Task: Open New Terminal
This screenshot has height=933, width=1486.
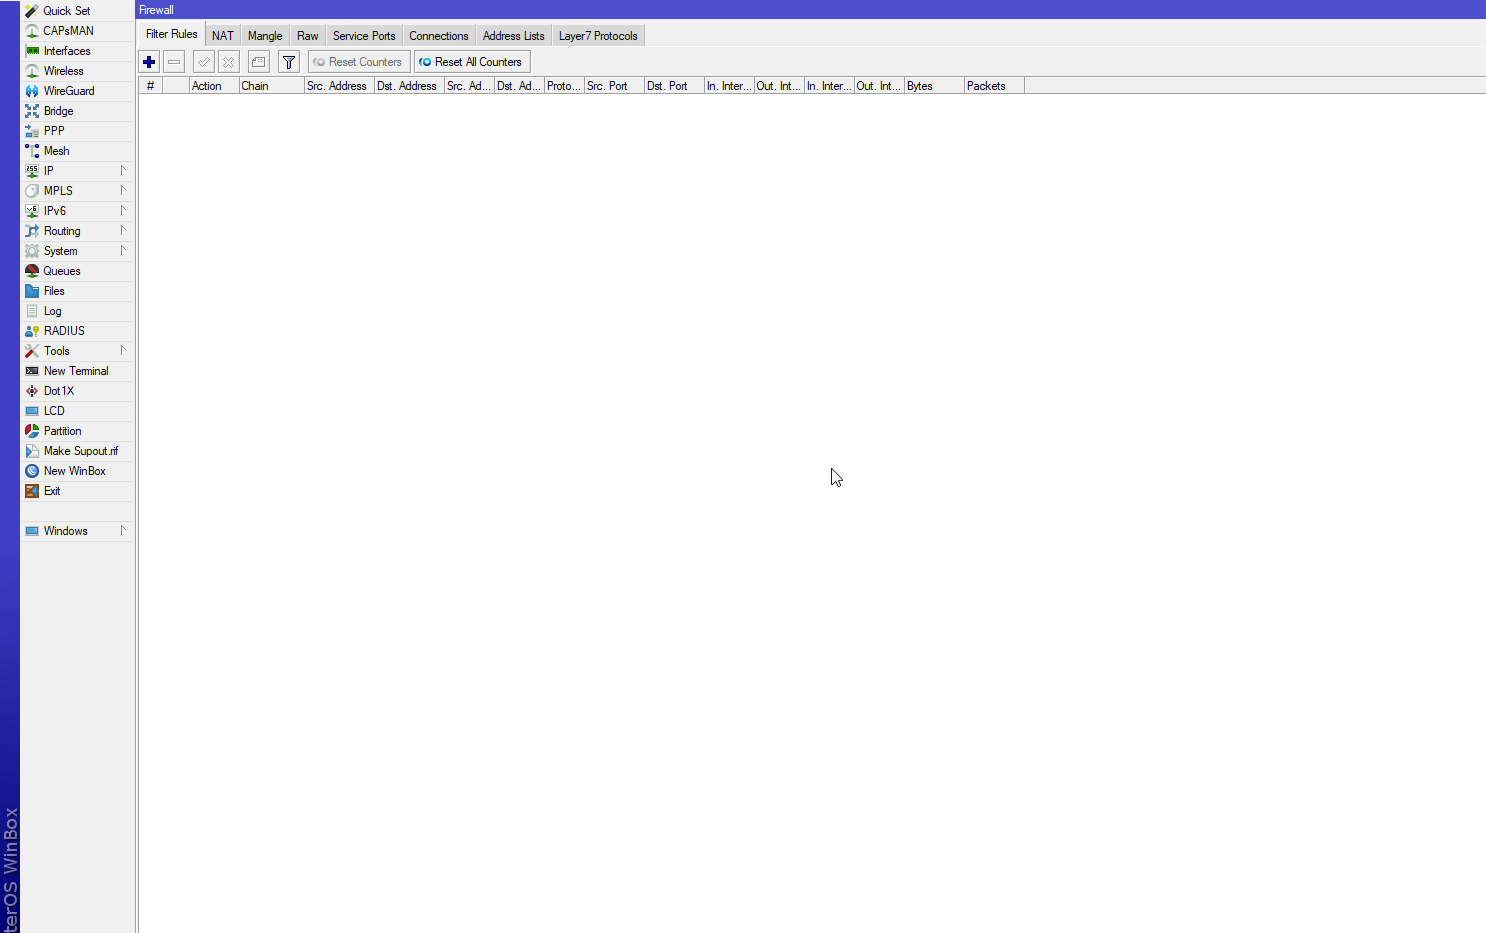Action: 78,371
